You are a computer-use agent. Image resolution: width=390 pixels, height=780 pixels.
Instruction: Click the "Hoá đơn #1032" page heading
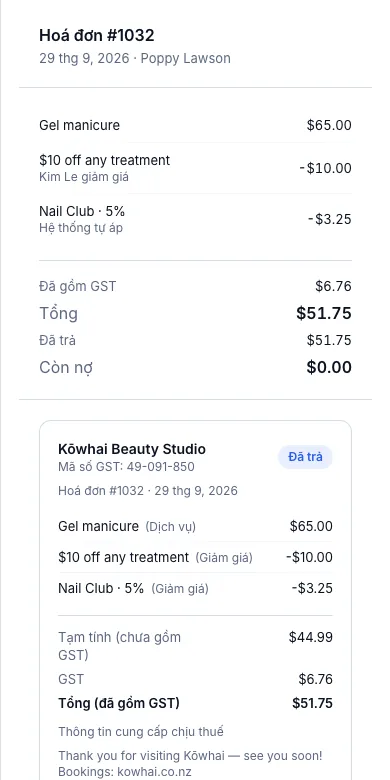pos(97,35)
